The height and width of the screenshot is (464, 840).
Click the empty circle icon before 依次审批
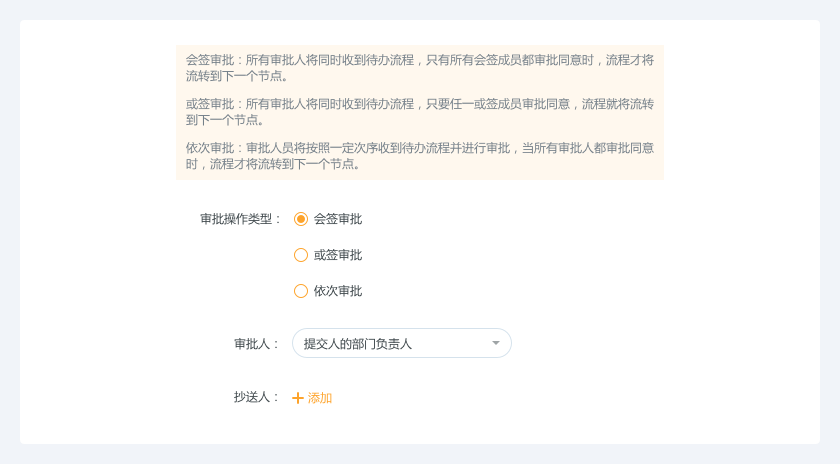point(301,291)
